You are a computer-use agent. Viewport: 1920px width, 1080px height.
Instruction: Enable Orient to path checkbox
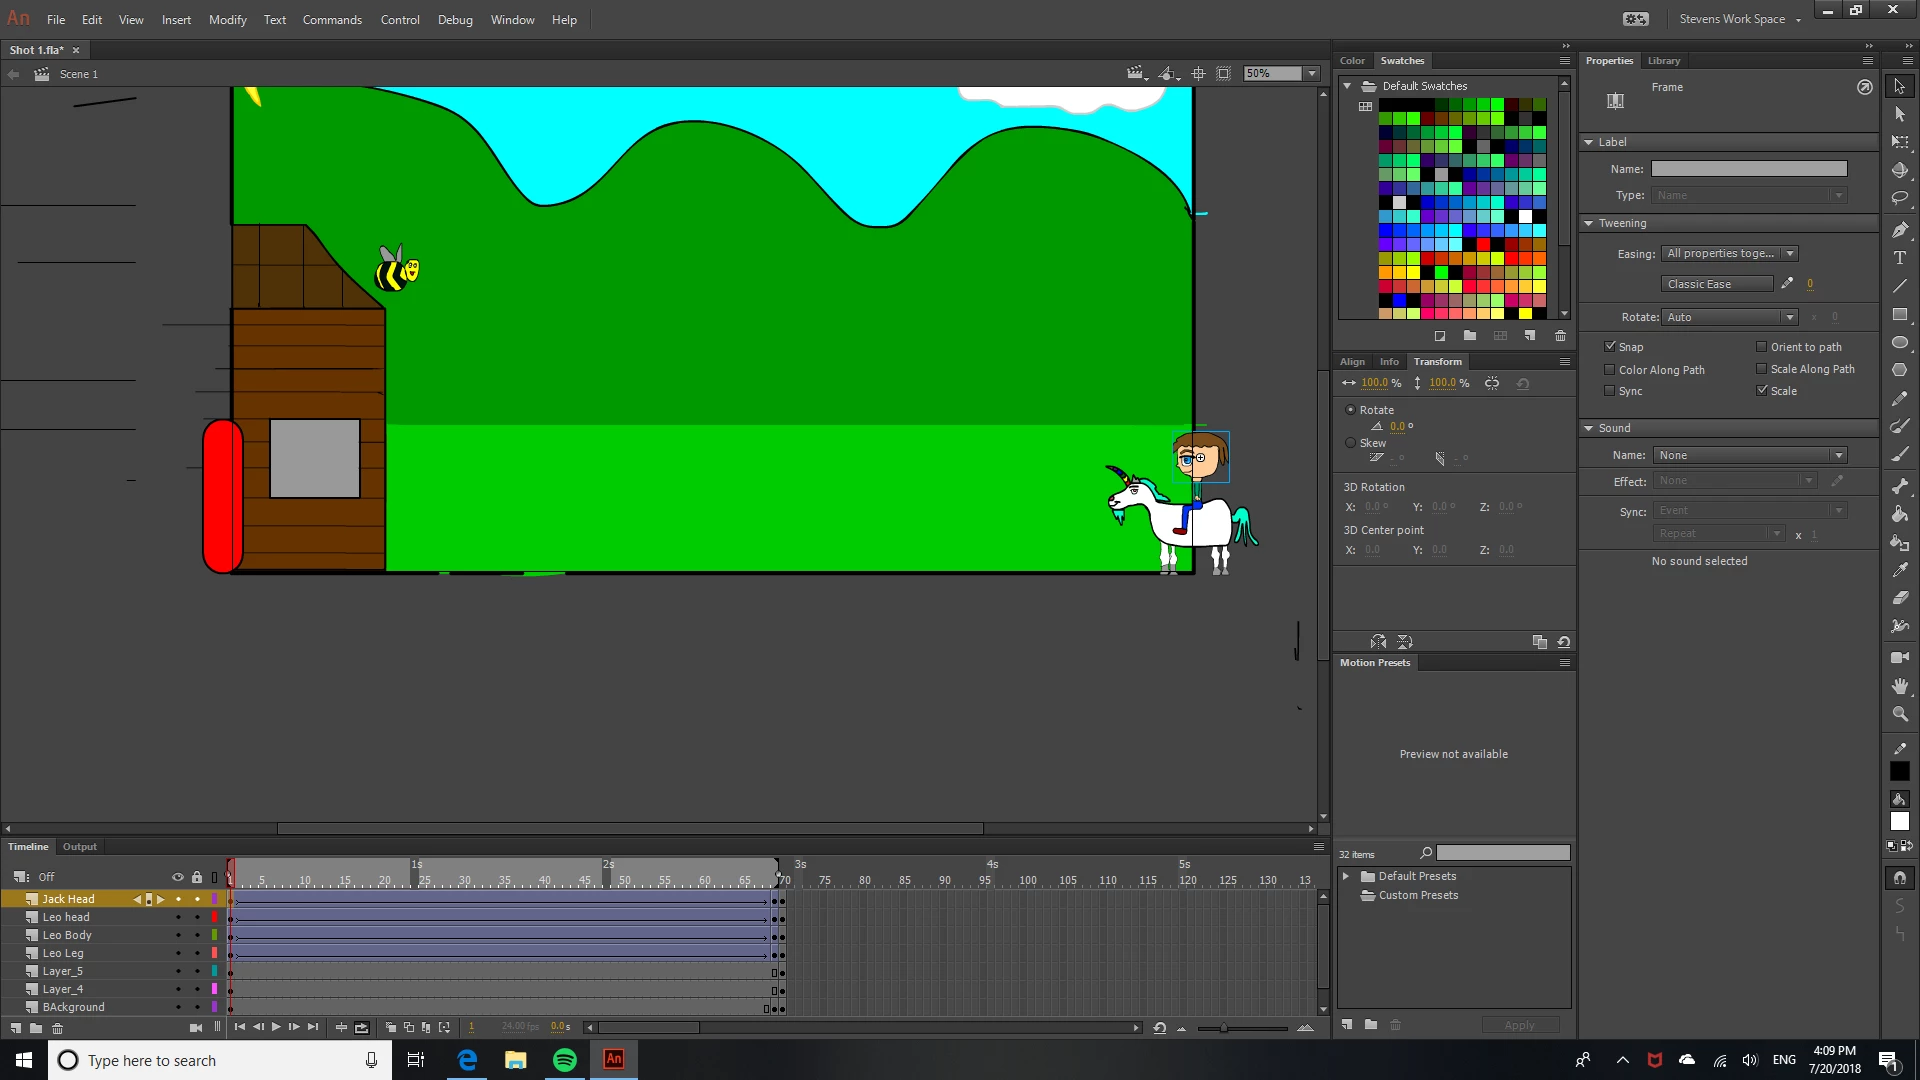(1761, 346)
